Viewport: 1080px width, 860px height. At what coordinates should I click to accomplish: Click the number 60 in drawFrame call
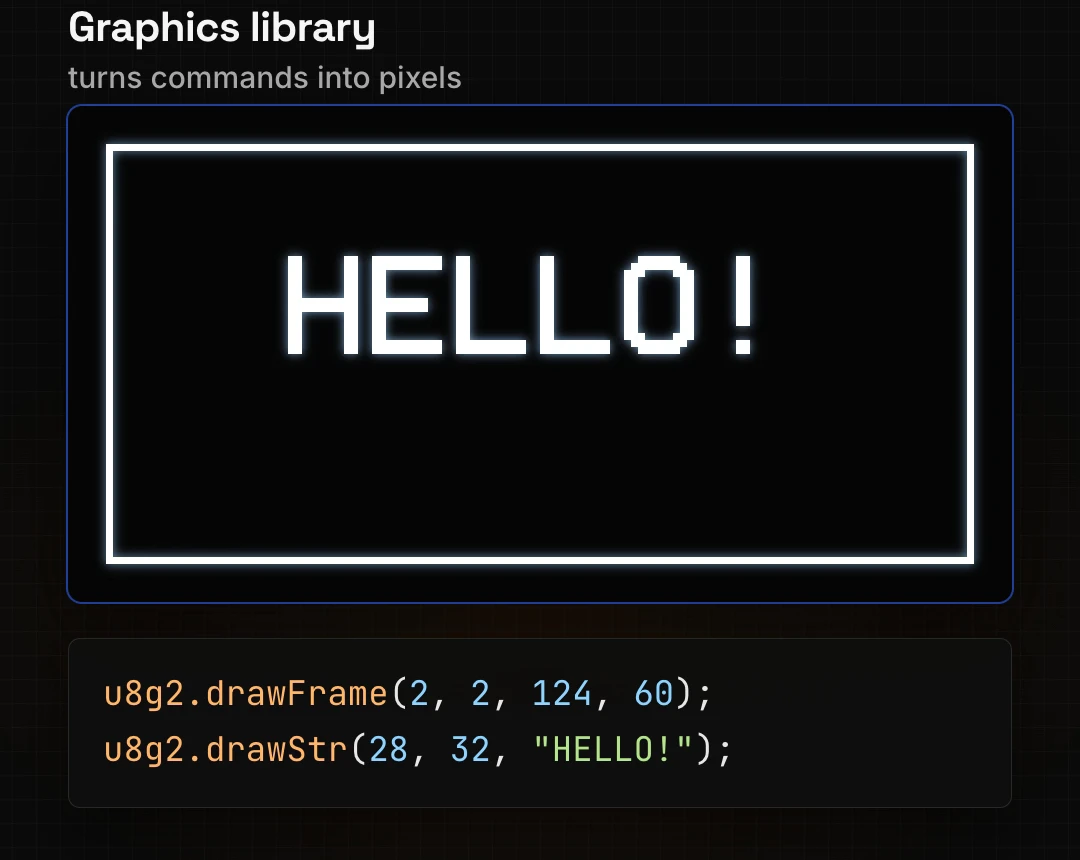pyautogui.click(x=653, y=693)
